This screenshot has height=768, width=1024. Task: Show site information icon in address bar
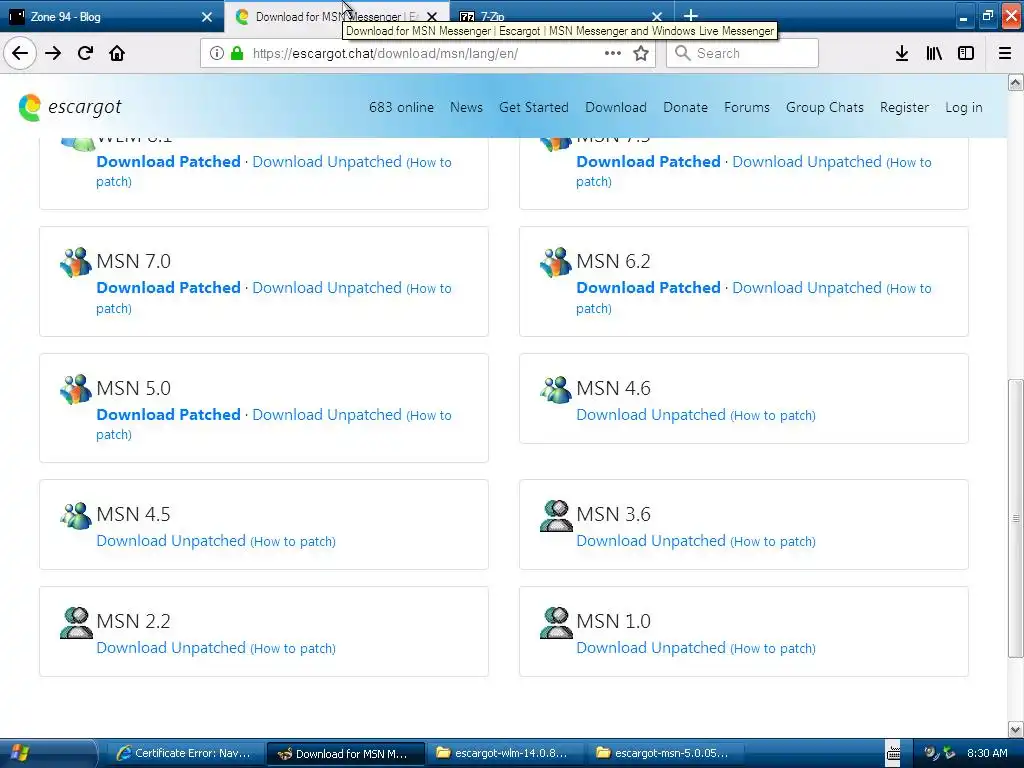(217, 53)
